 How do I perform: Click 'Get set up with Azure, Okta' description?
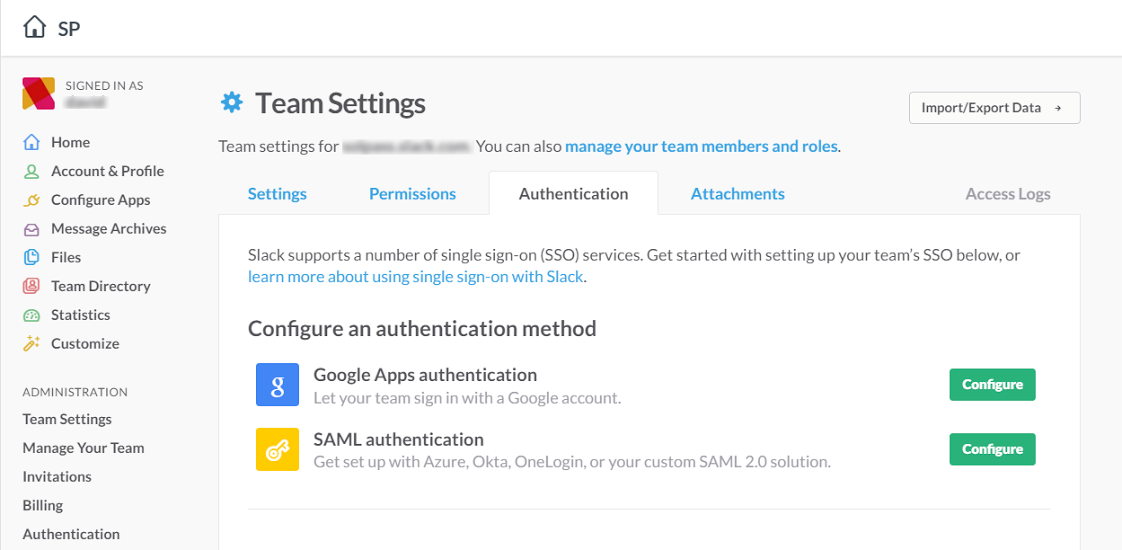(572, 462)
